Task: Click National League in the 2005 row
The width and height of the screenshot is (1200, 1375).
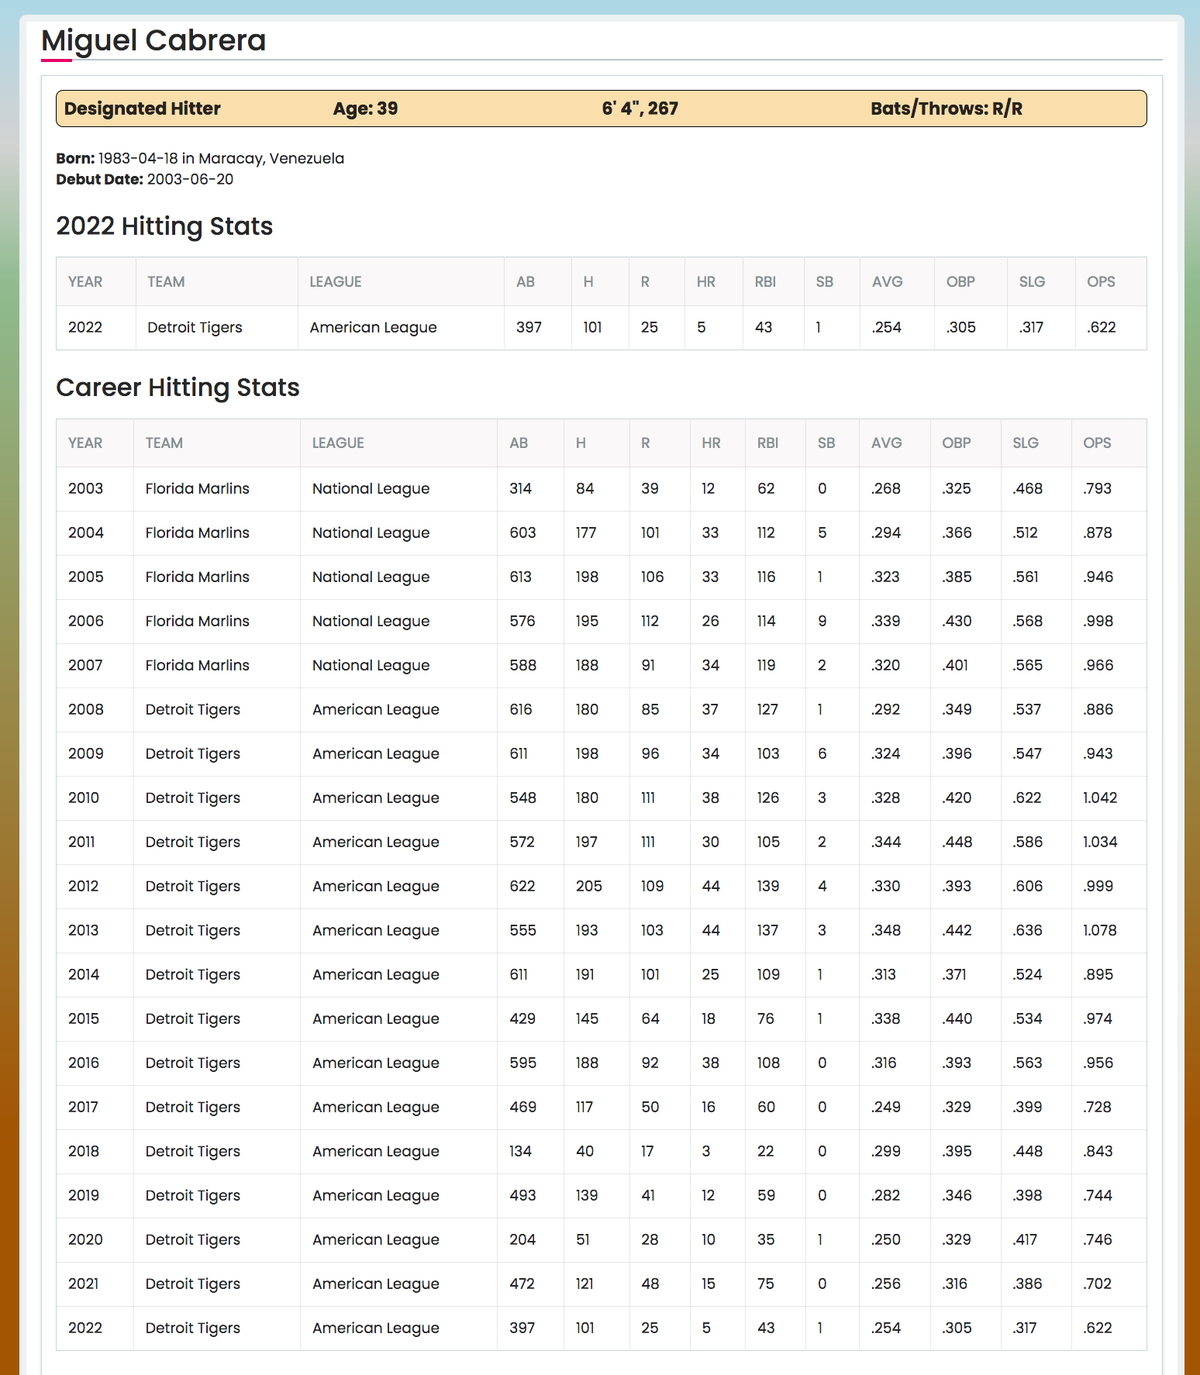Action: 370,577
